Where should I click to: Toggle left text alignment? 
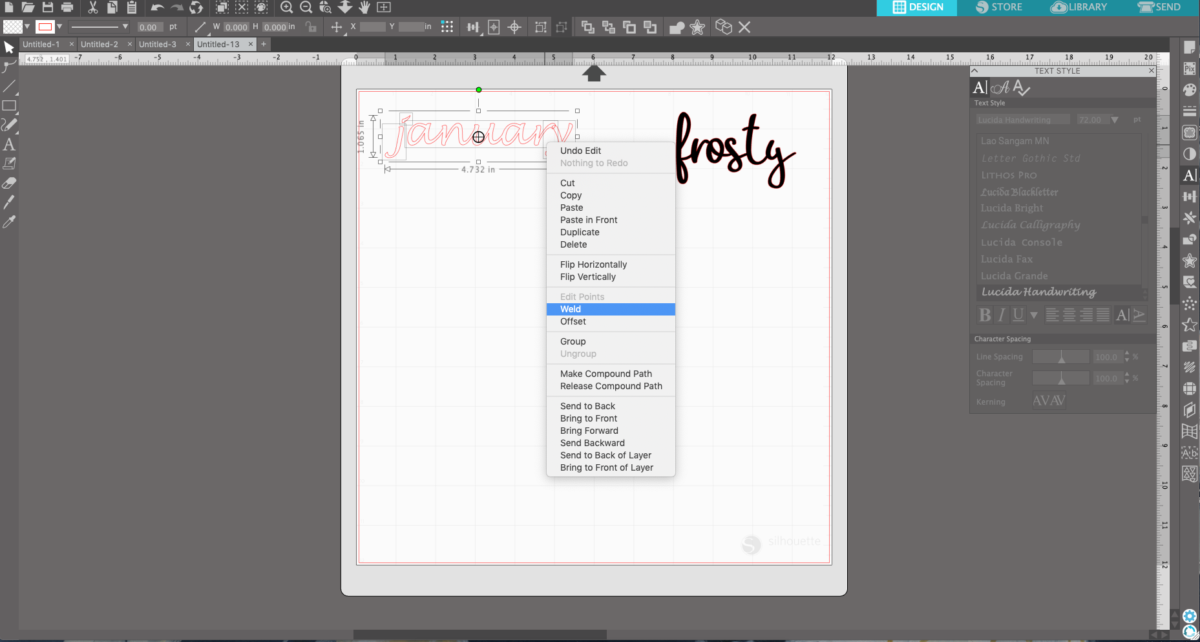click(x=1053, y=315)
